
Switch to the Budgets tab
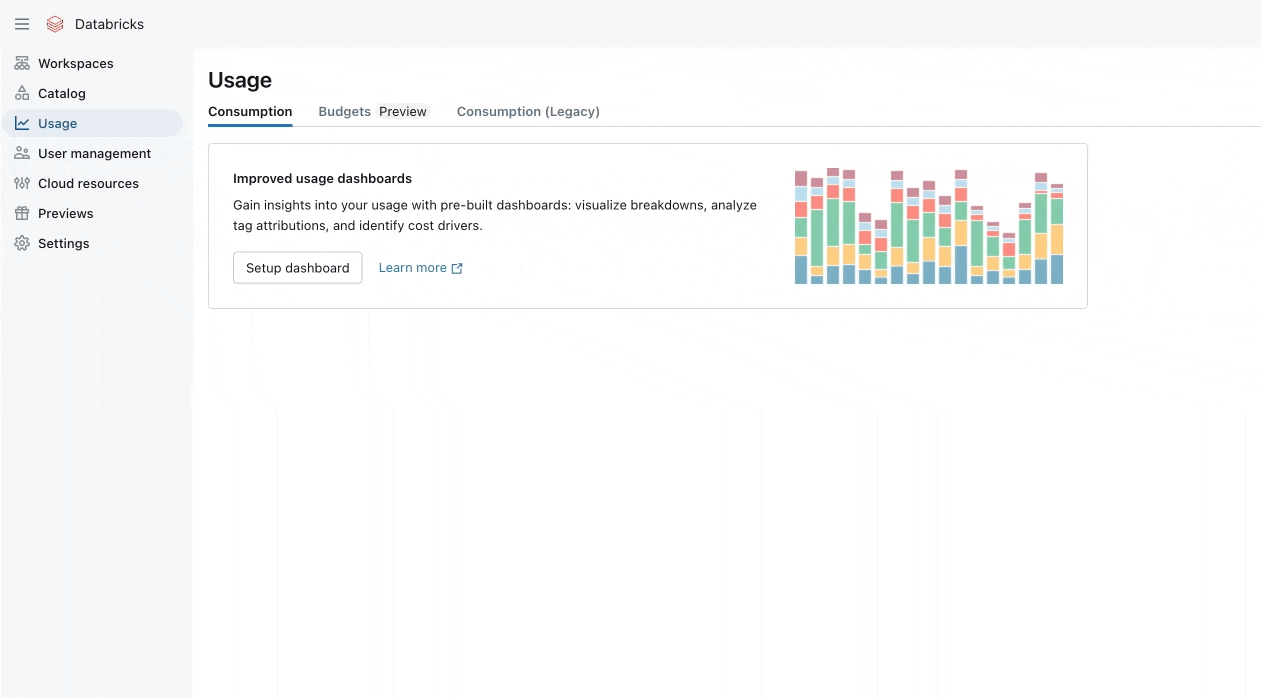pyautogui.click(x=344, y=111)
